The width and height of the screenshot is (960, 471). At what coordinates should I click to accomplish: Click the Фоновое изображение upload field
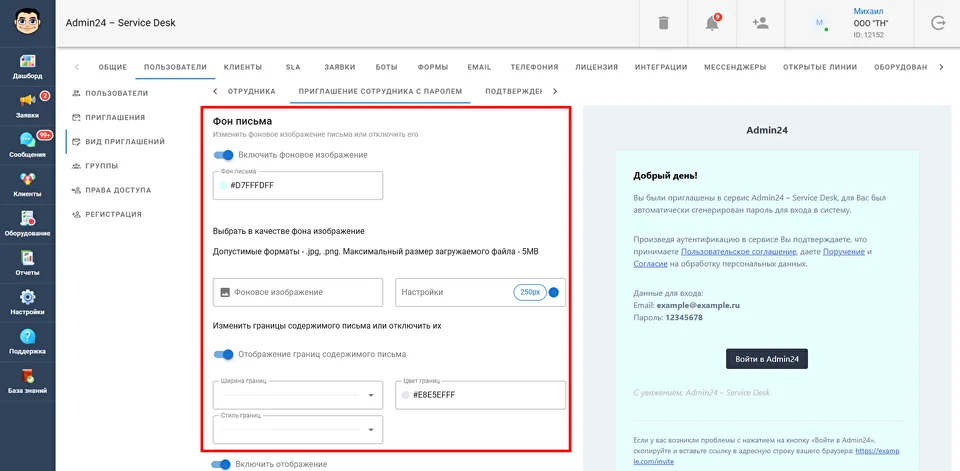pyautogui.click(x=298, y=292)
